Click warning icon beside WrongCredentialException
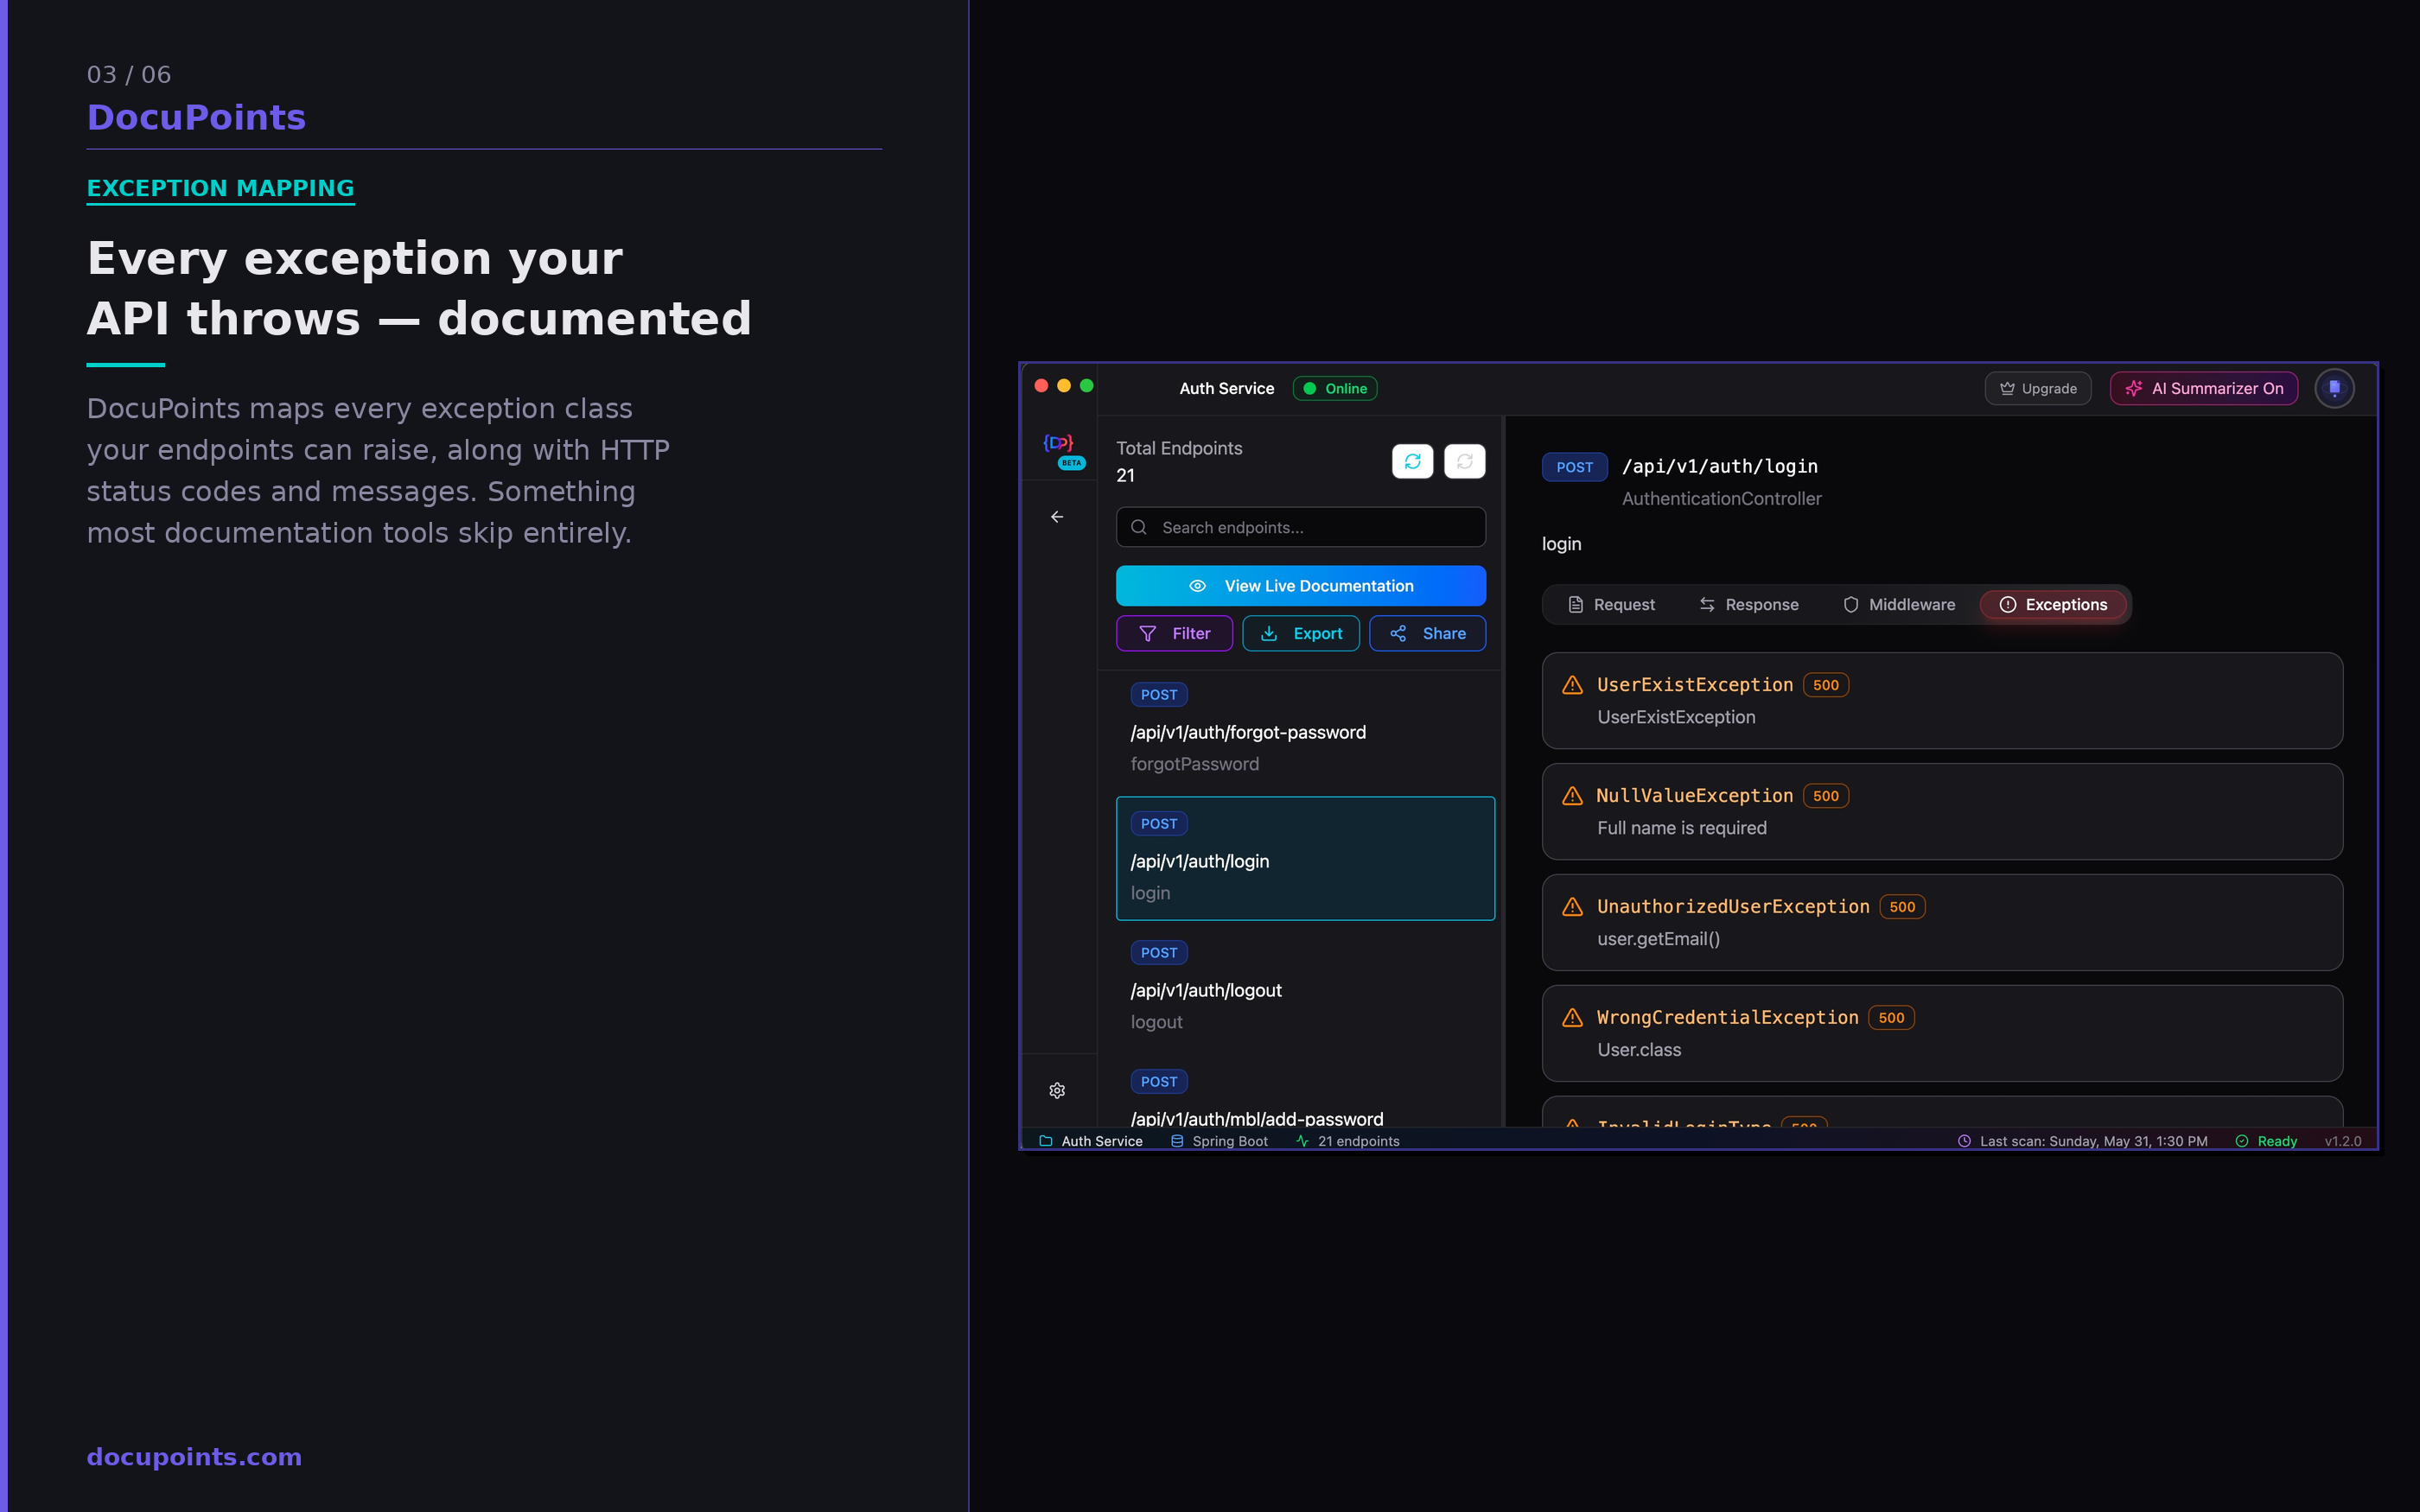 click(1572, 1018)
